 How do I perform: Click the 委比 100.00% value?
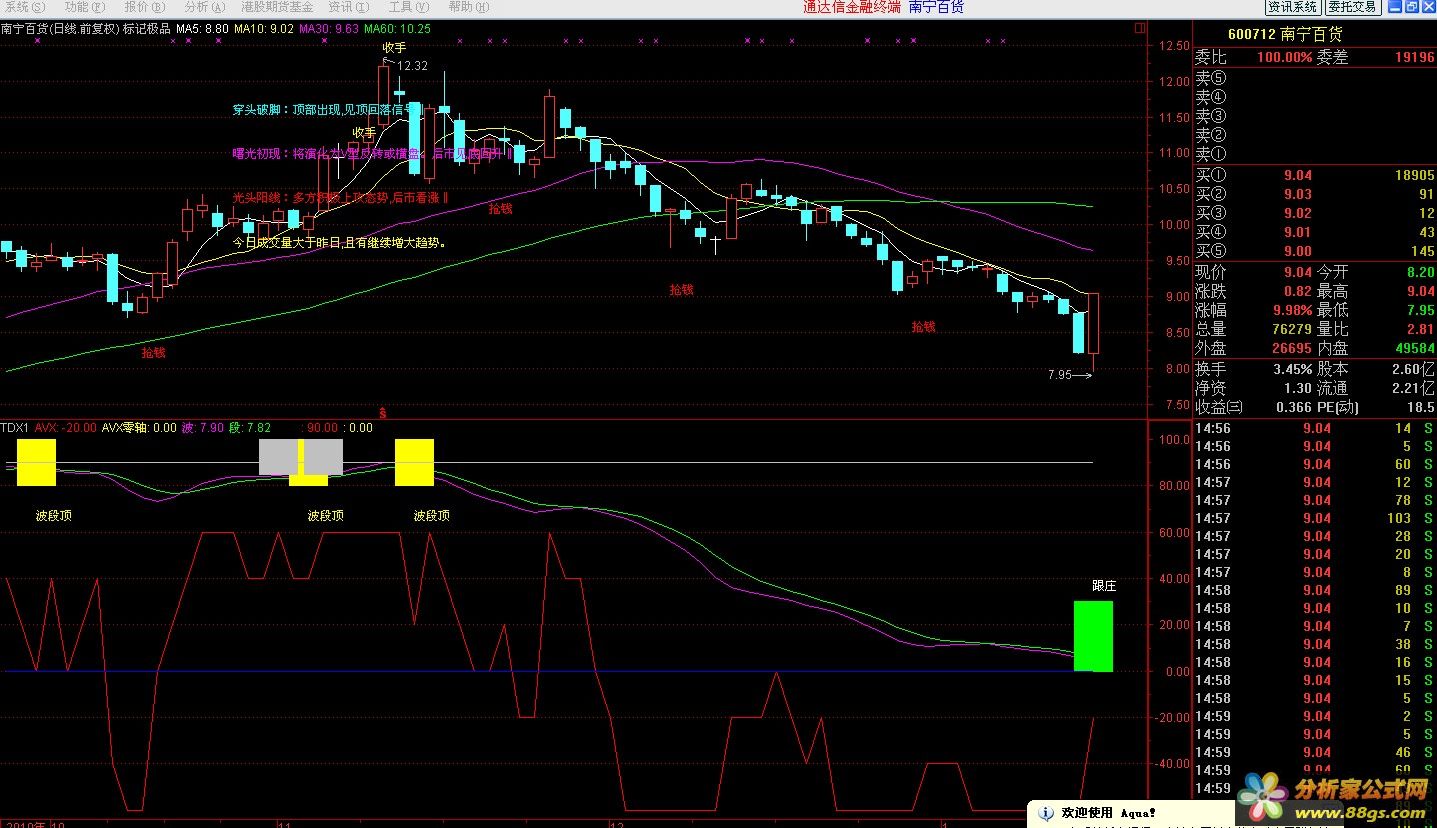pyautogui.click(x=1284, y=58)
